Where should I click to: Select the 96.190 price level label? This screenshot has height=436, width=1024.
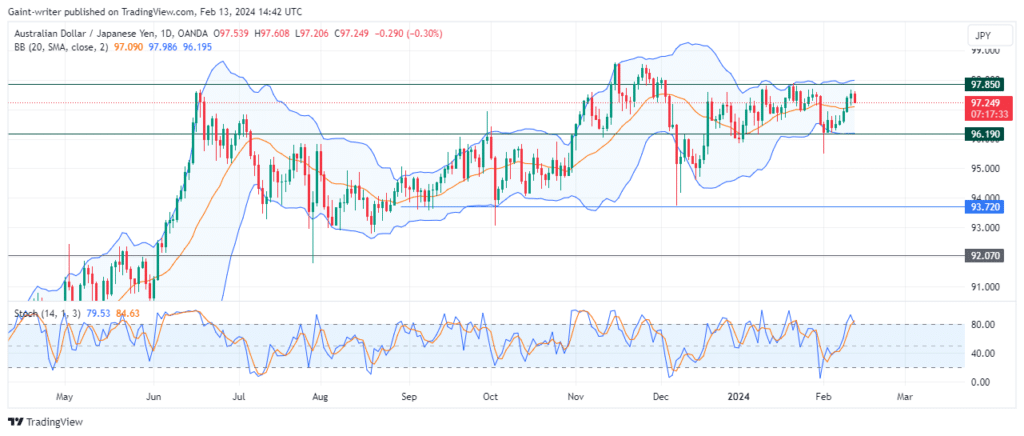[x=982, y=134]
